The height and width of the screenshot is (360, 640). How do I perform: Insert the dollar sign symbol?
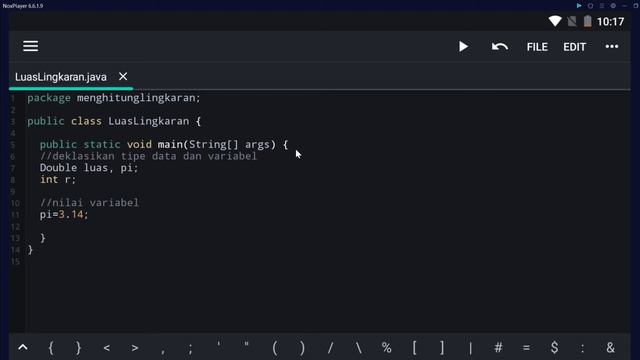(x=554, y=348)
